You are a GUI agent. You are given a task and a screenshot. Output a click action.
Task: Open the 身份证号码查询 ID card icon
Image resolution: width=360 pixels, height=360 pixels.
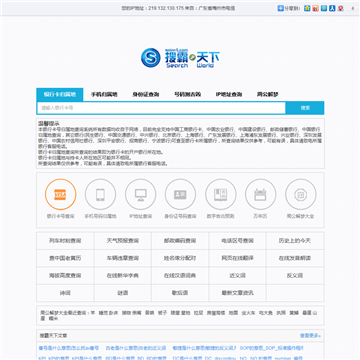(180, 194)
